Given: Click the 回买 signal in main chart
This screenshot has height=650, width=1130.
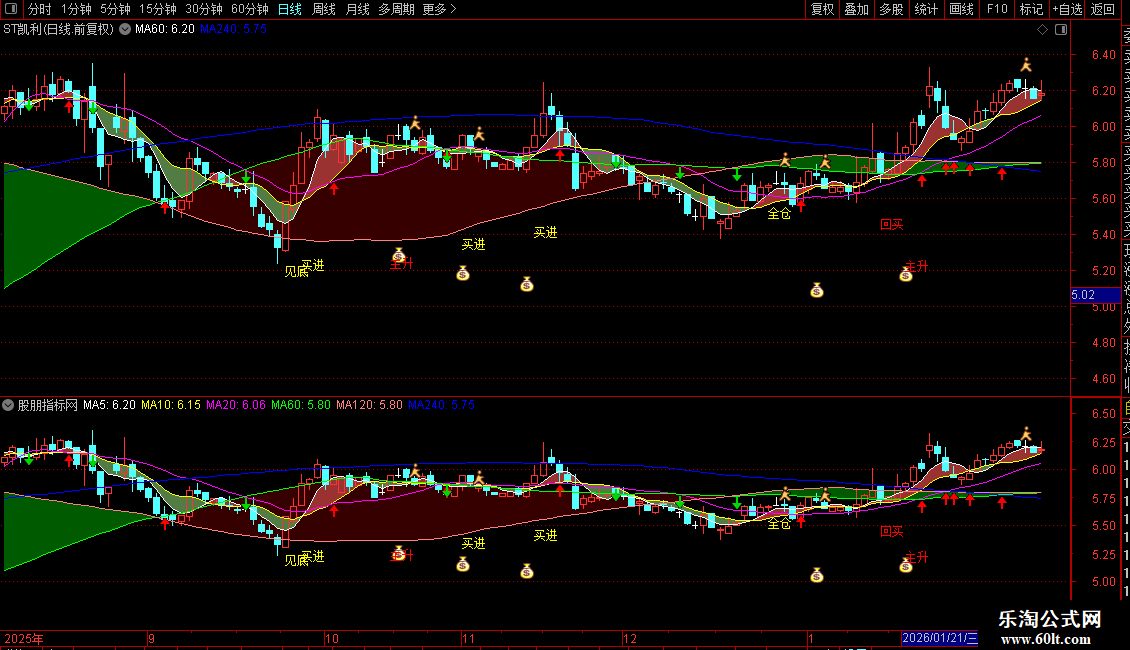Looking at the screenshot, I should pyautogui.click(x=891, y=224).
